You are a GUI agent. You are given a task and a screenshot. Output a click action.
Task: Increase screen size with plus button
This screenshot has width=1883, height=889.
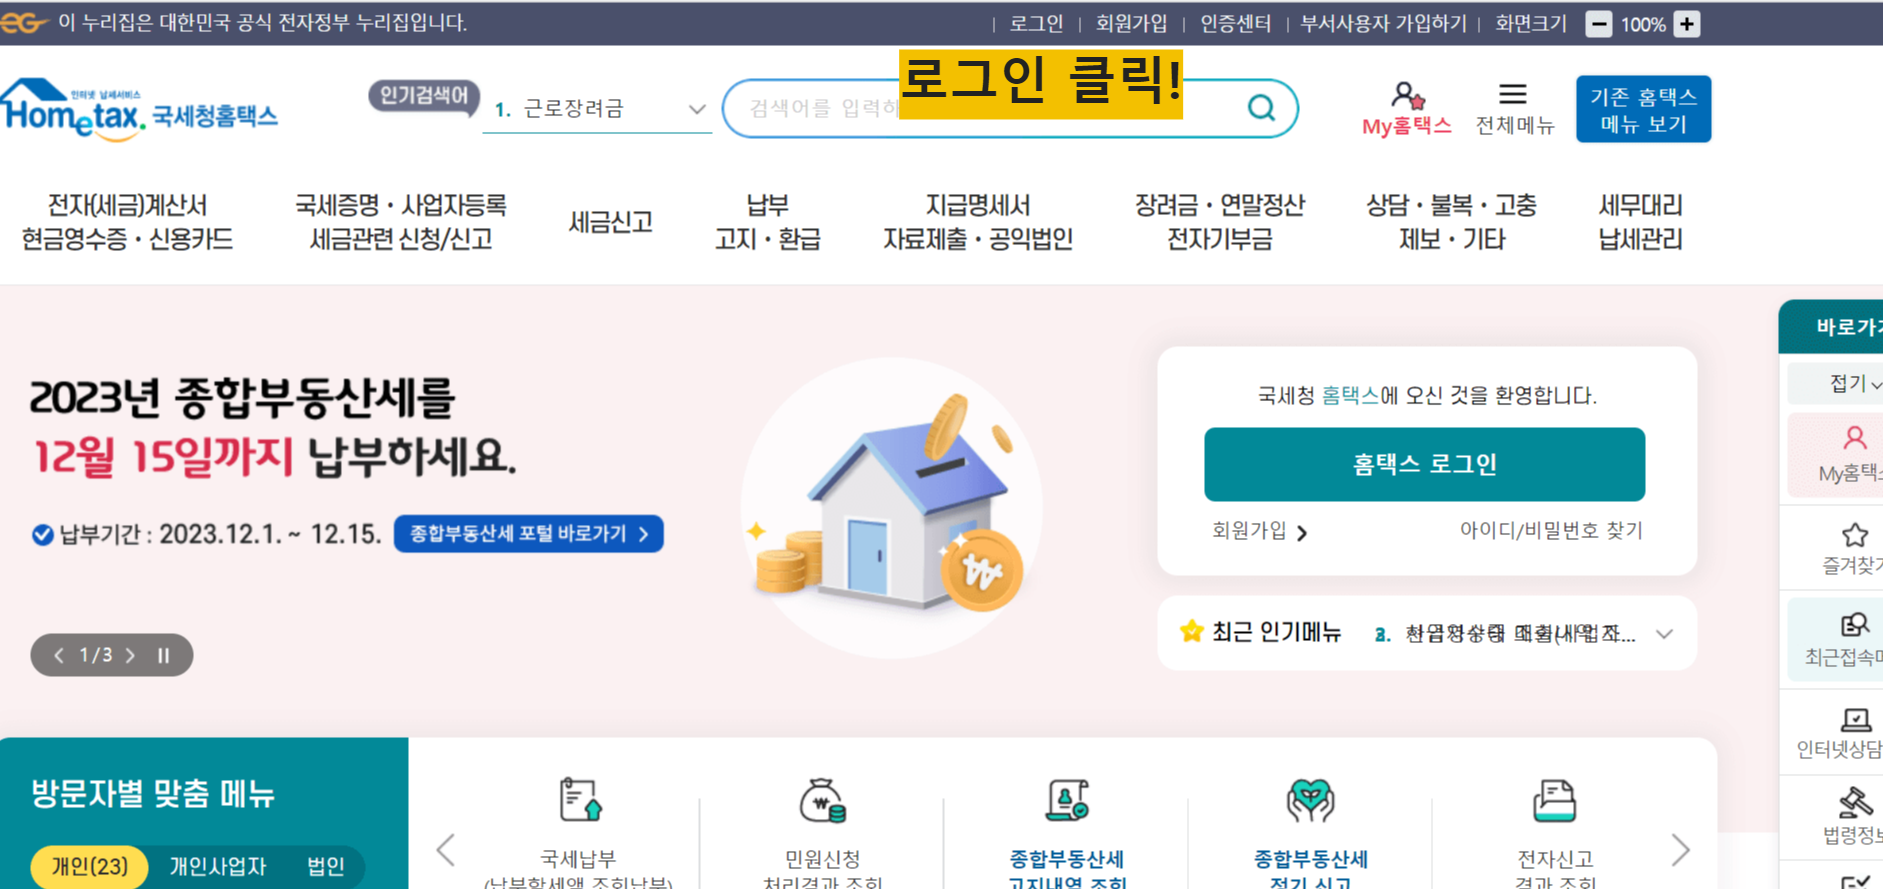pos(1687,24)
